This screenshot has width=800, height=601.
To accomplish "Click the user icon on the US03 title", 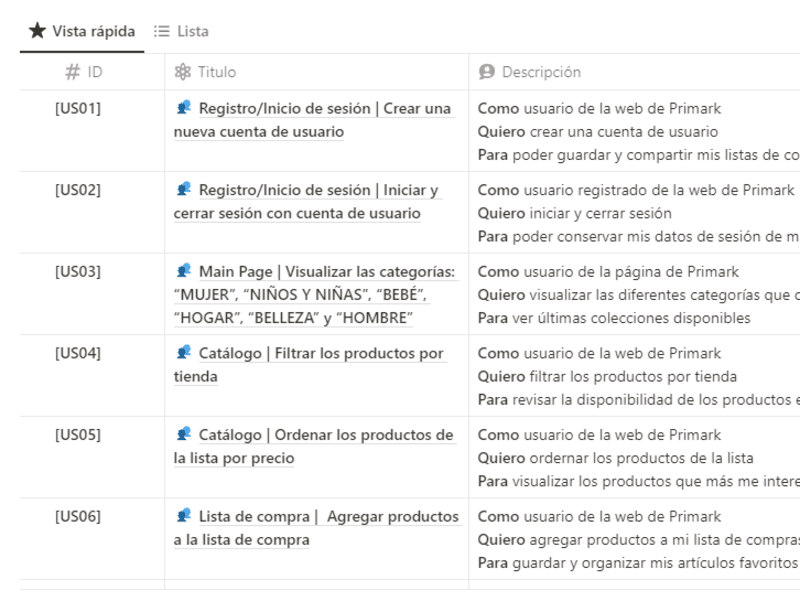I will click(184, 271).
